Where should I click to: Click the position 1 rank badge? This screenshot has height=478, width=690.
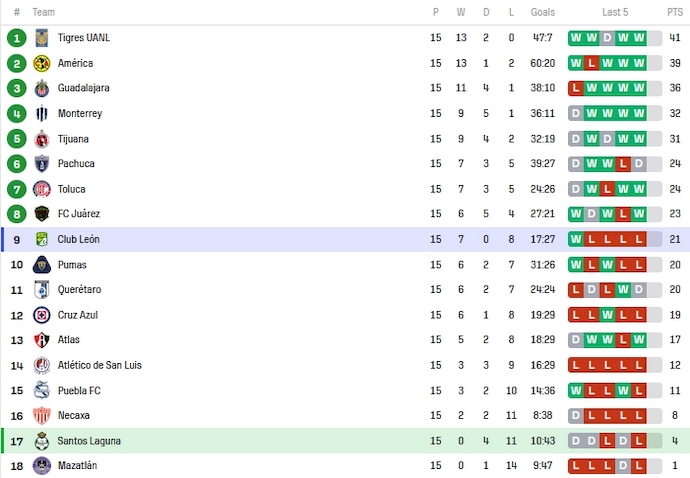point(16,38)
